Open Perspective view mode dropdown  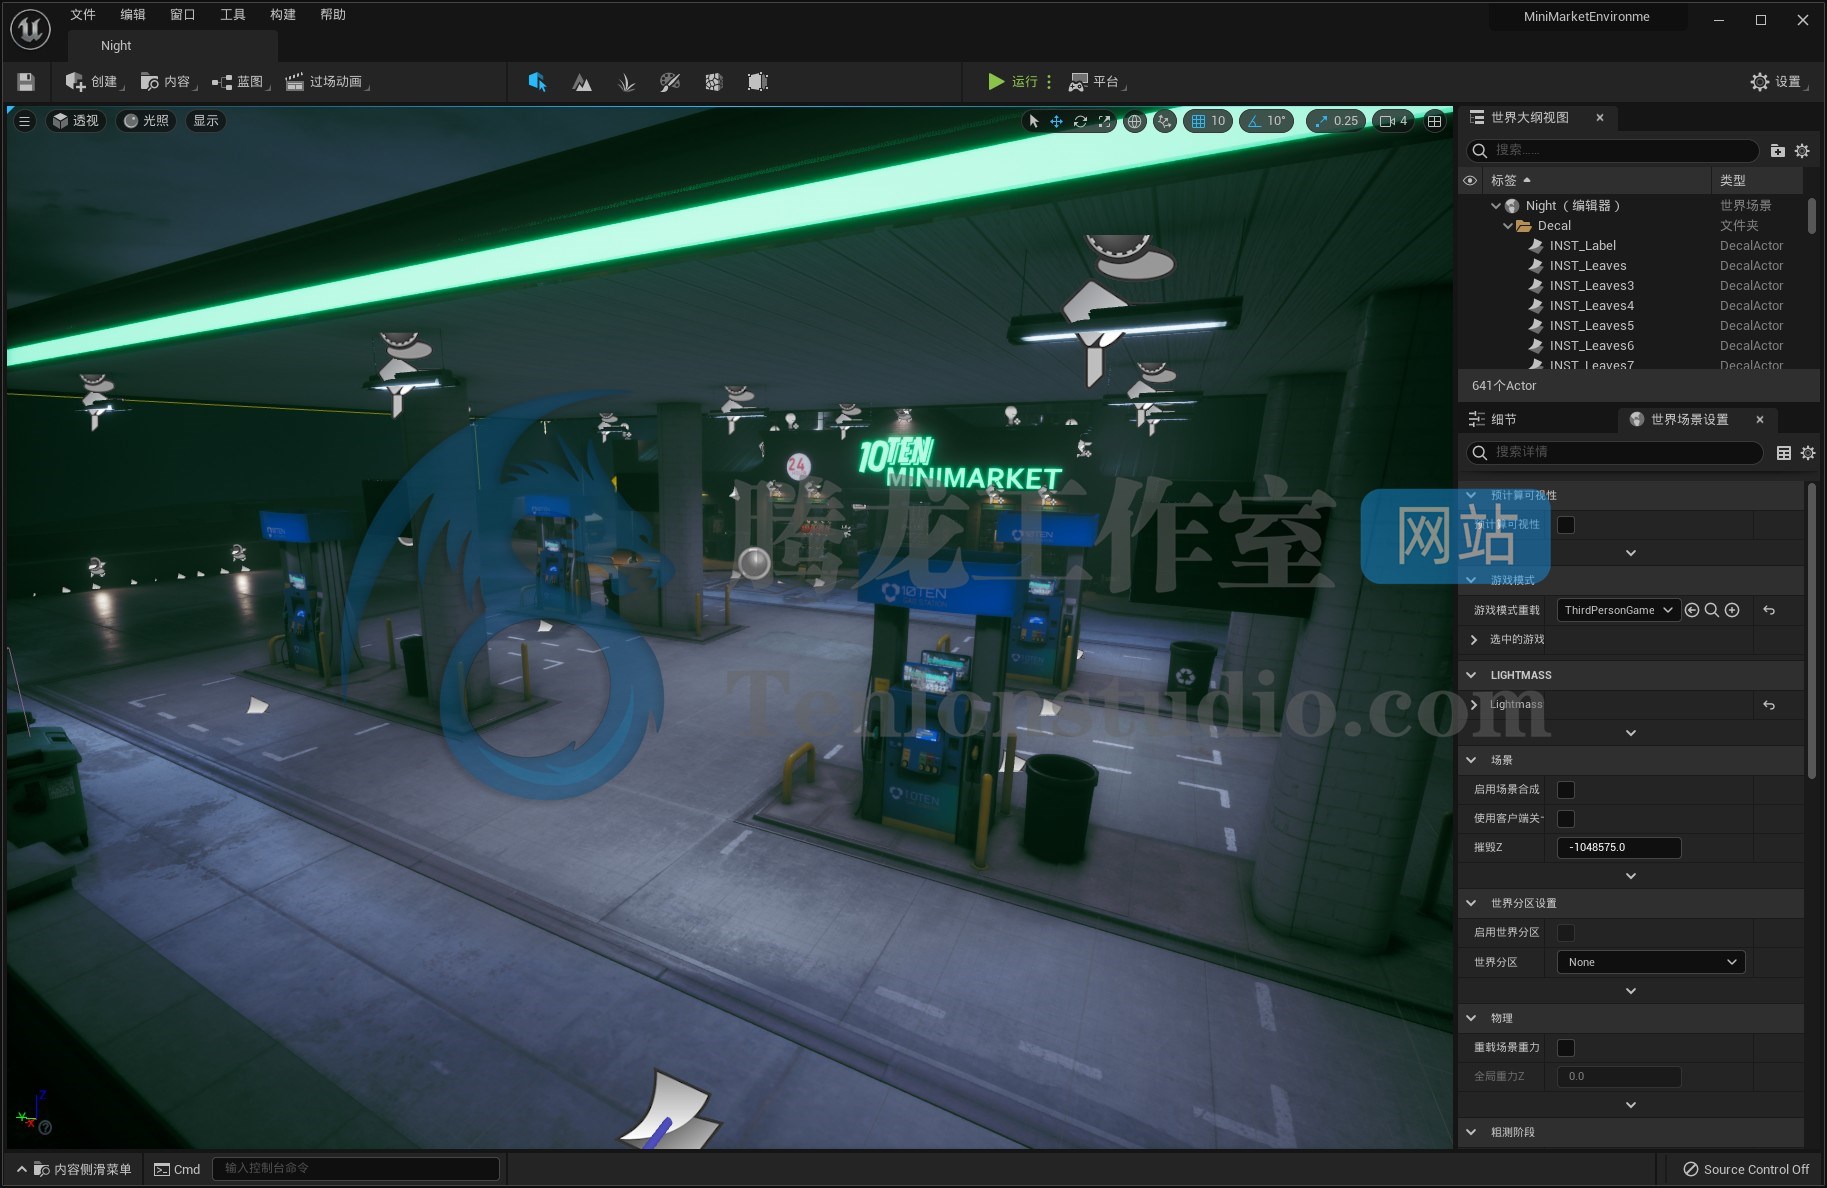(x=76, y=121)
